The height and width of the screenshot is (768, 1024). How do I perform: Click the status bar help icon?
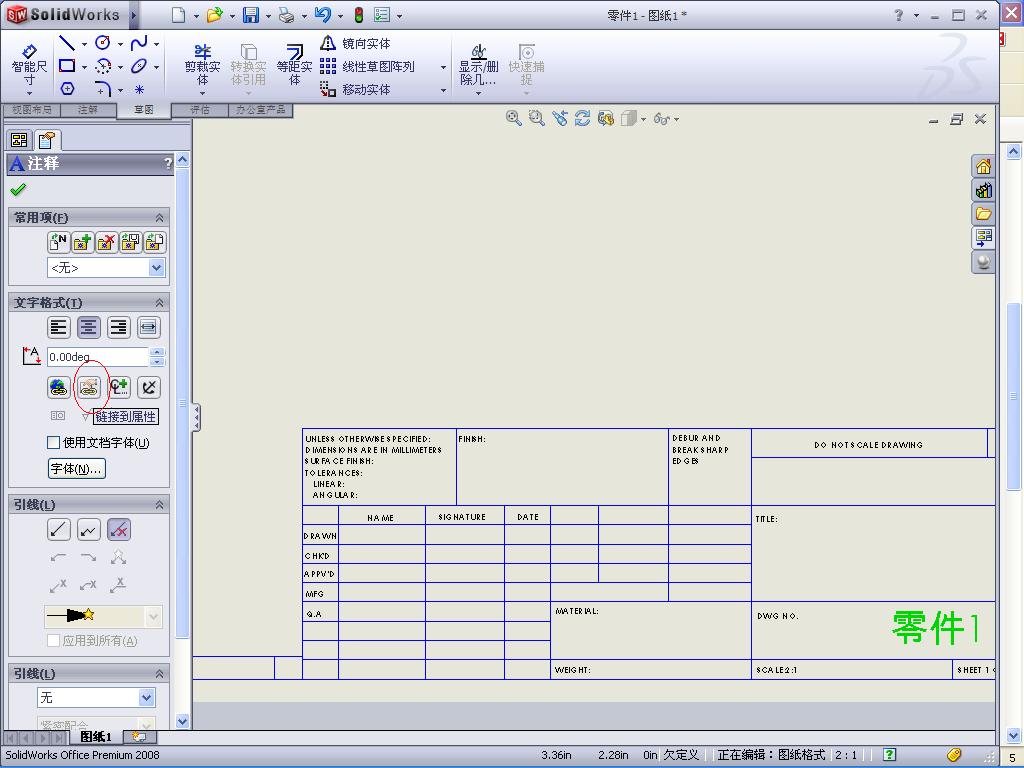click(889, 754)
